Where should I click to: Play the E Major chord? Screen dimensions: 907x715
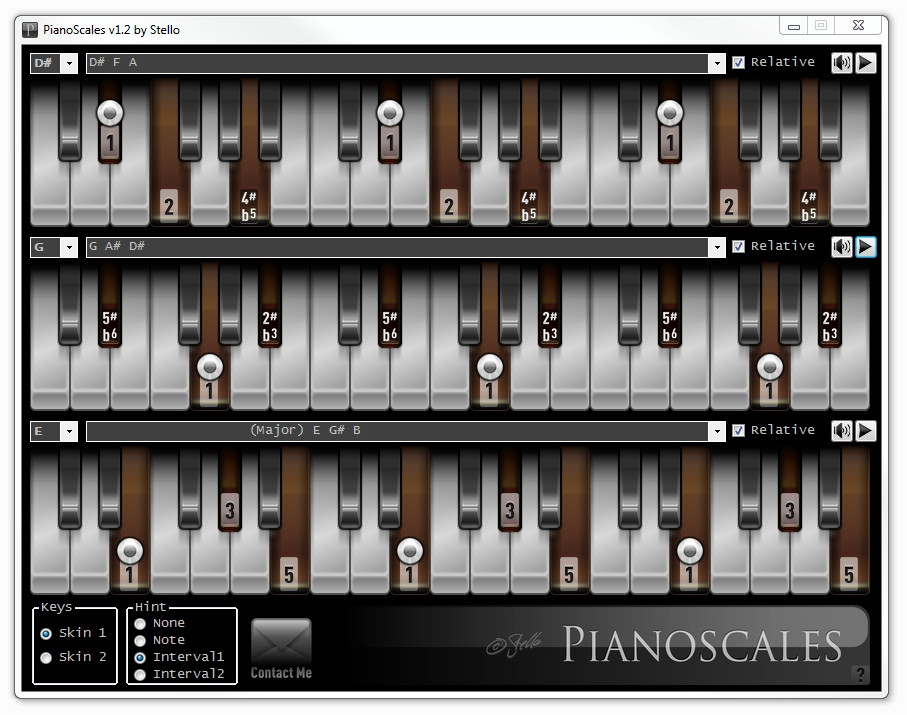tap(865, 431)
